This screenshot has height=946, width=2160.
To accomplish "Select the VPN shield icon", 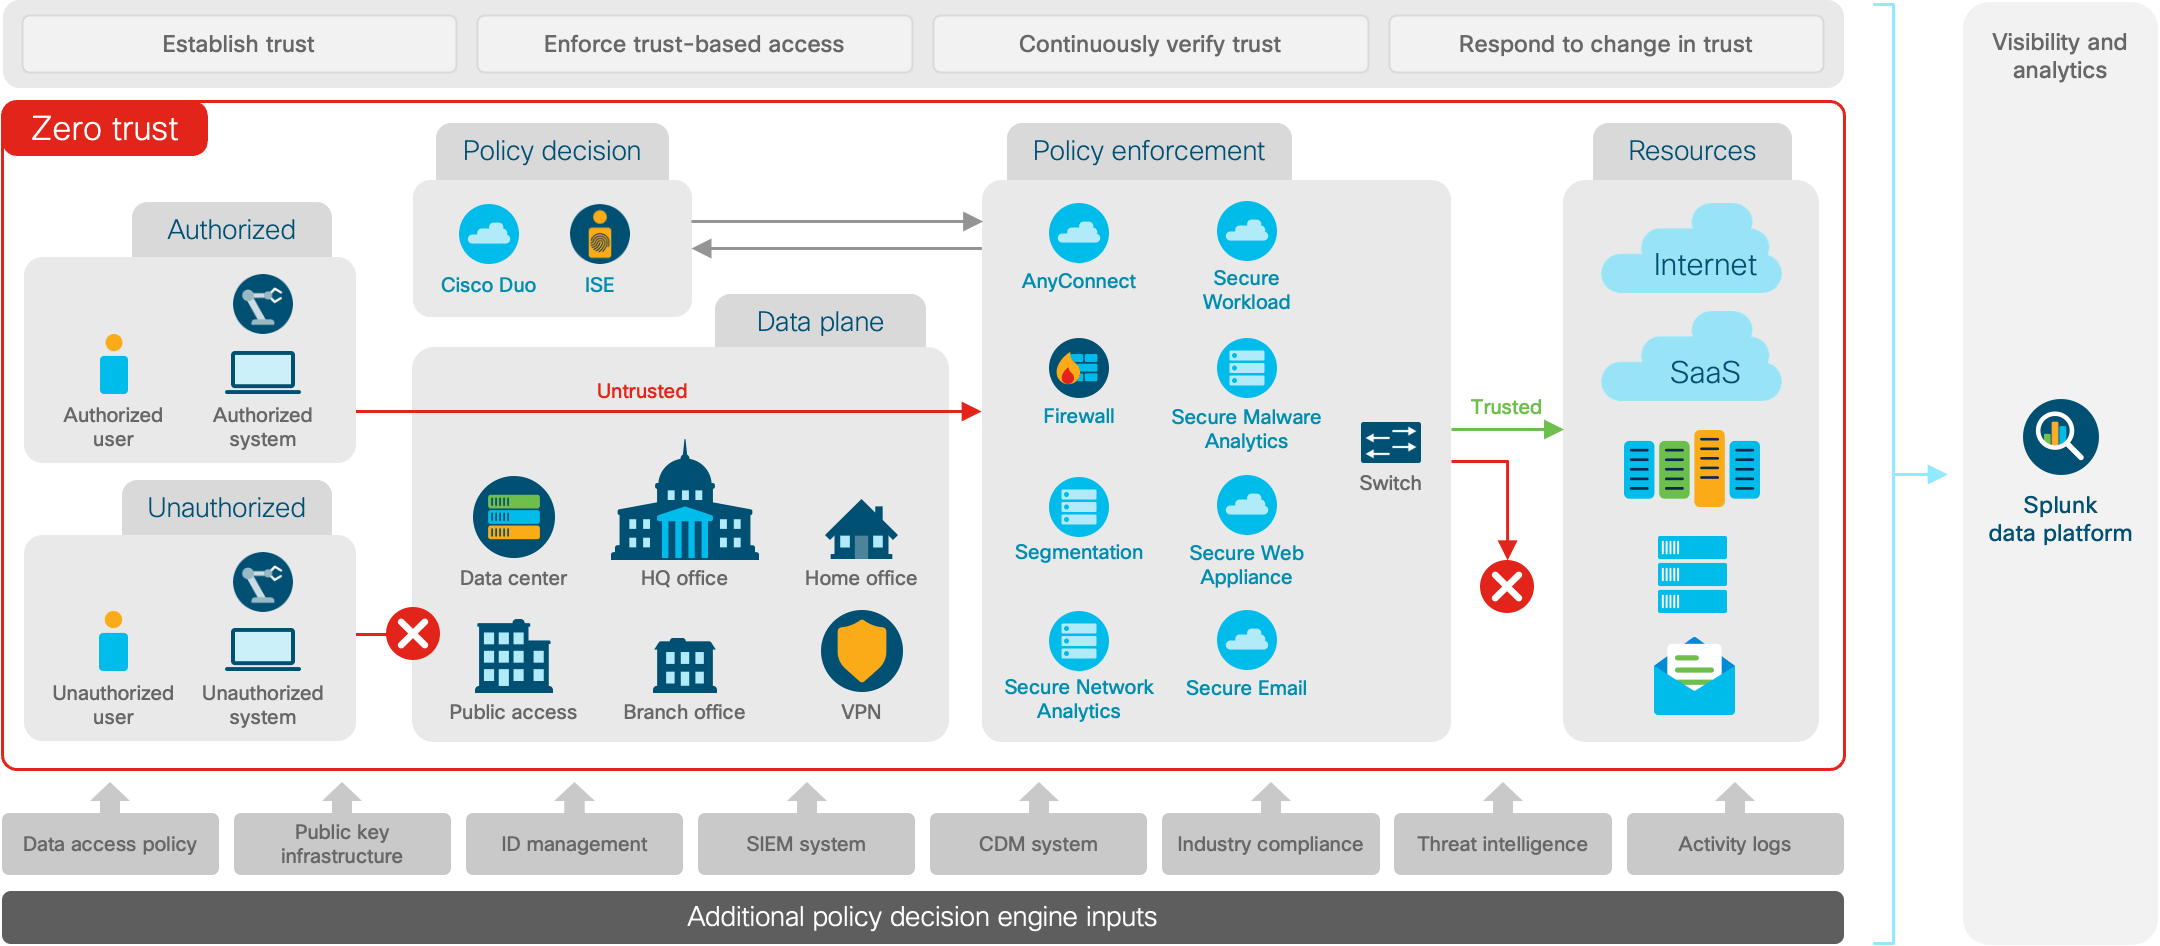I will tap(861, 651).
